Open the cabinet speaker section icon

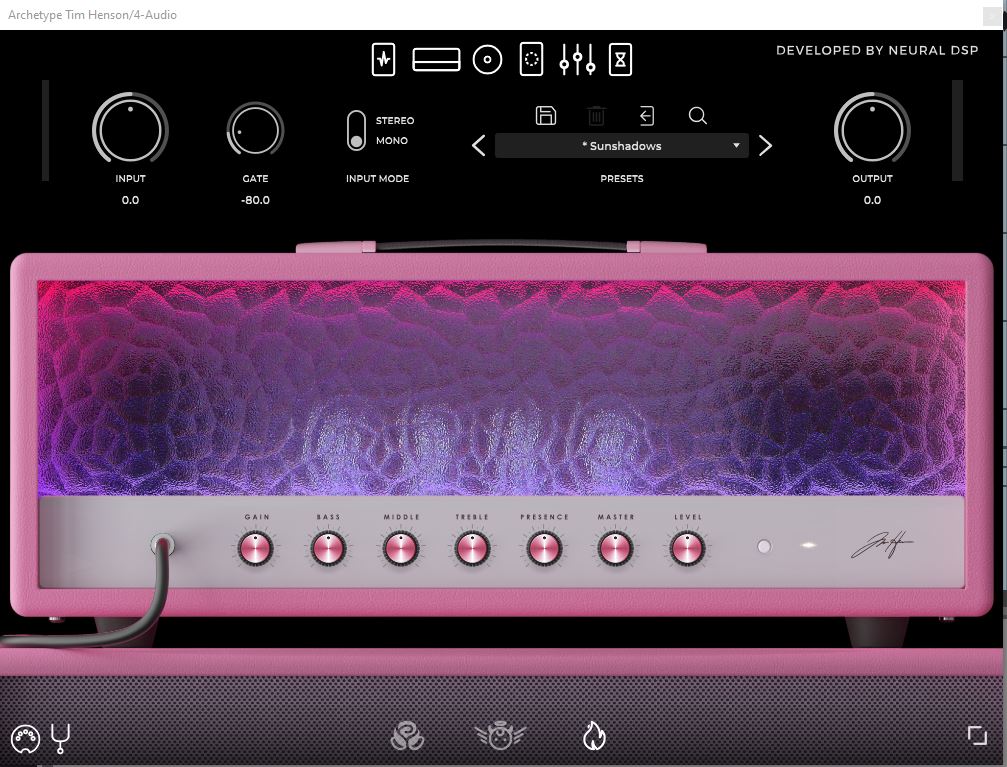(x=487, y=60)
